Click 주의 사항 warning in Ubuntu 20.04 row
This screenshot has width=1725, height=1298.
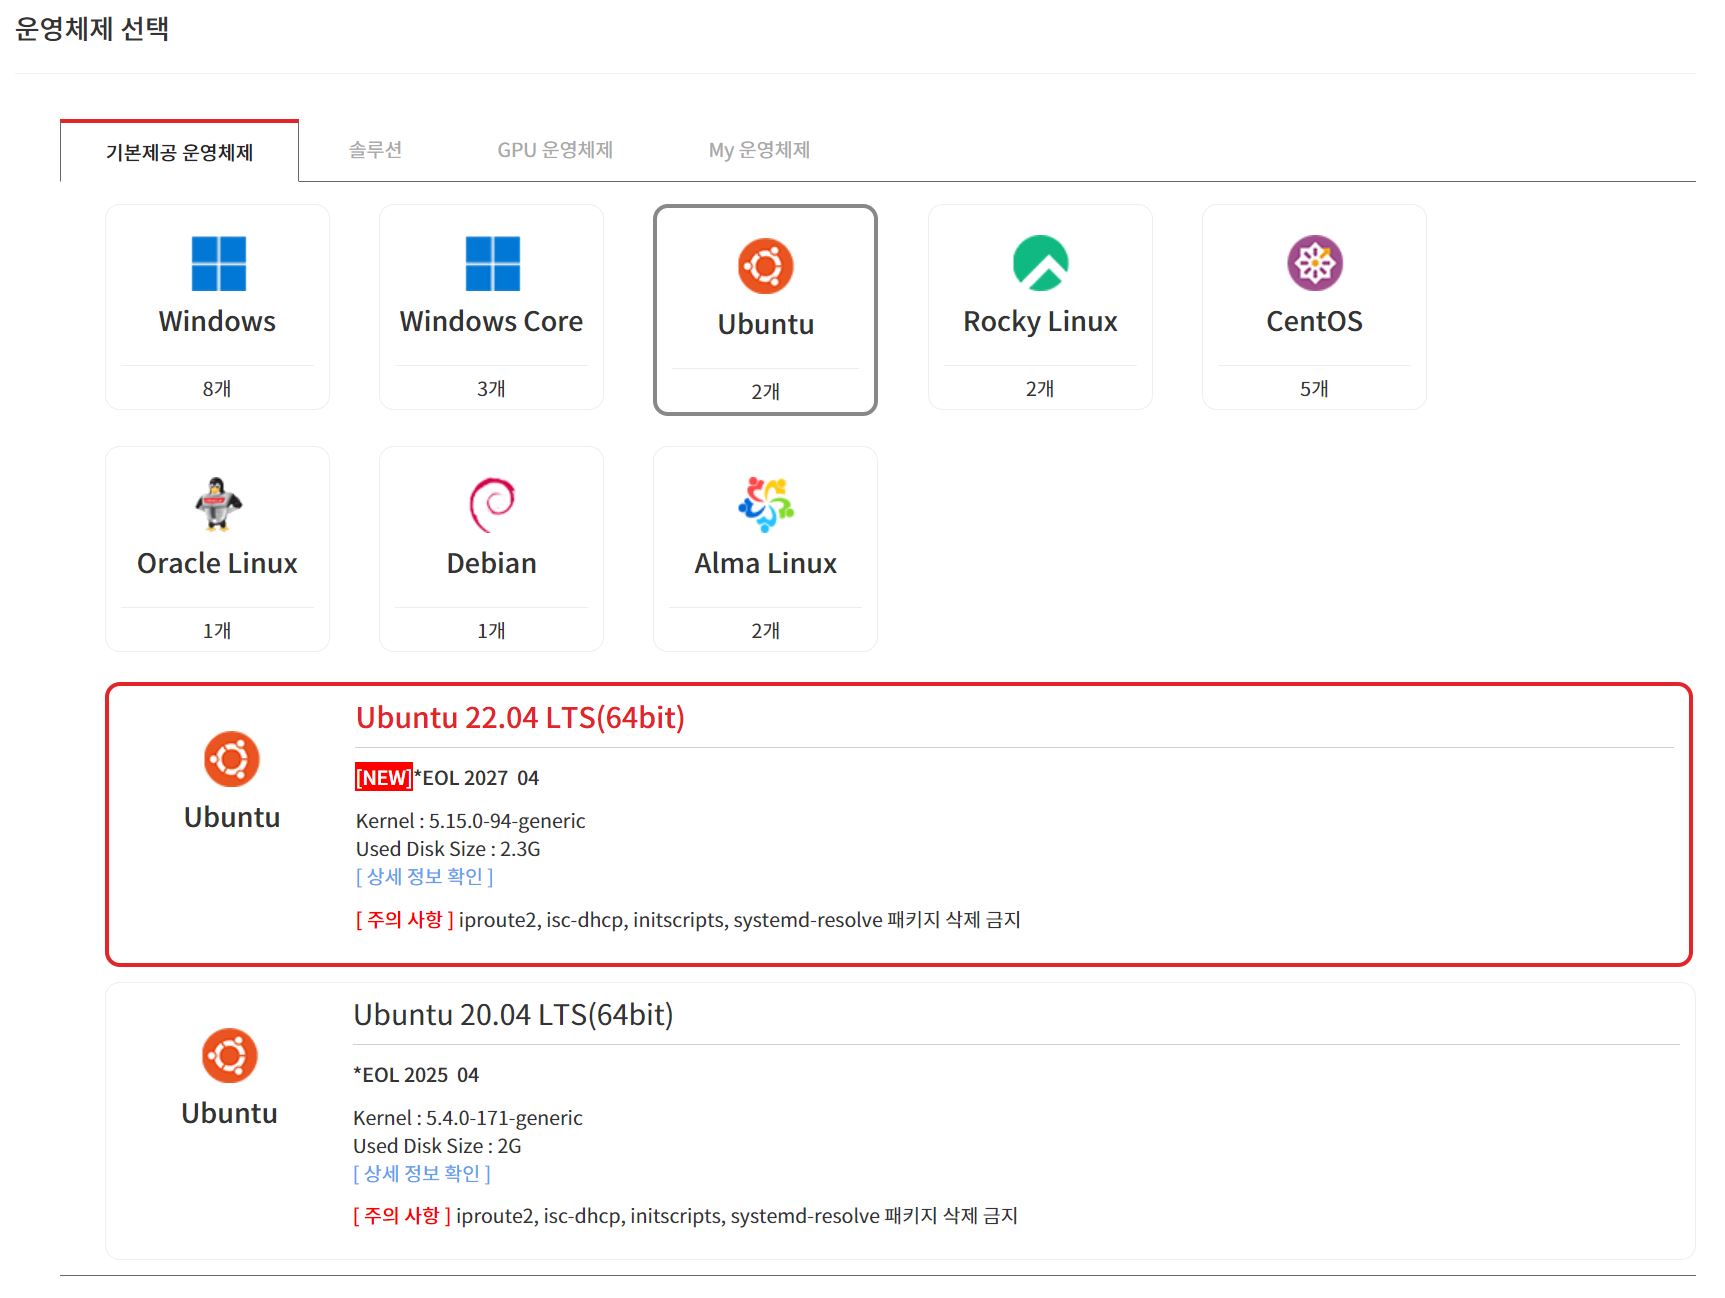[x=402, y=1216]
